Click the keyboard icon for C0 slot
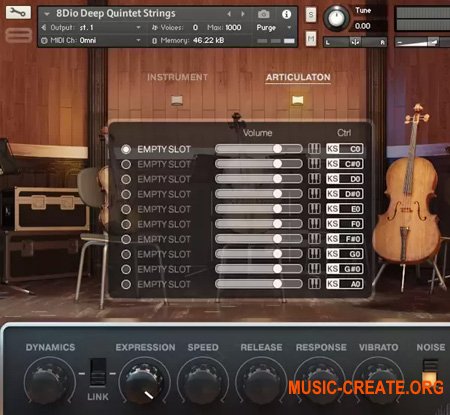The height and width of the screenshot is (415, 450). click(x=314, y=149)
